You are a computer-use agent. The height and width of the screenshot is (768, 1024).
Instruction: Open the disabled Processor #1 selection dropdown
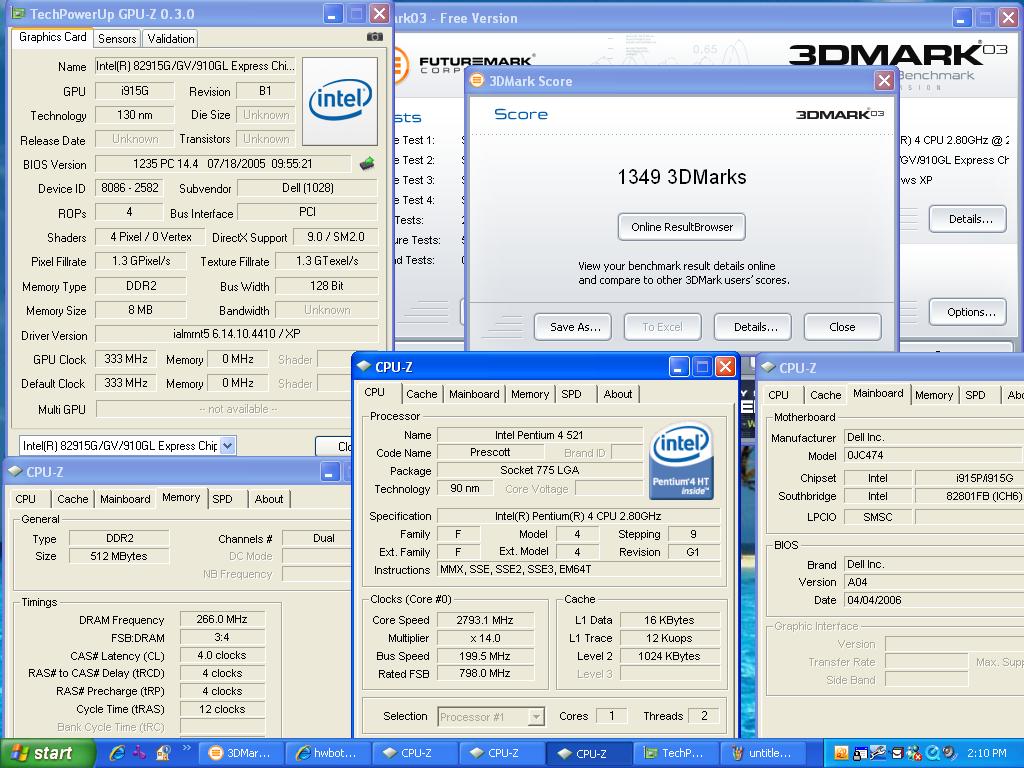coord(536,716)
